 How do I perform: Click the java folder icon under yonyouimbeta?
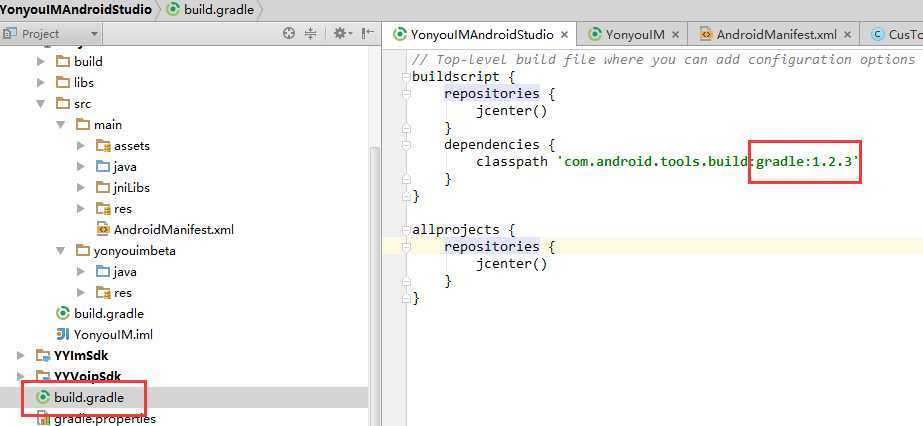[x=103, y=272]
